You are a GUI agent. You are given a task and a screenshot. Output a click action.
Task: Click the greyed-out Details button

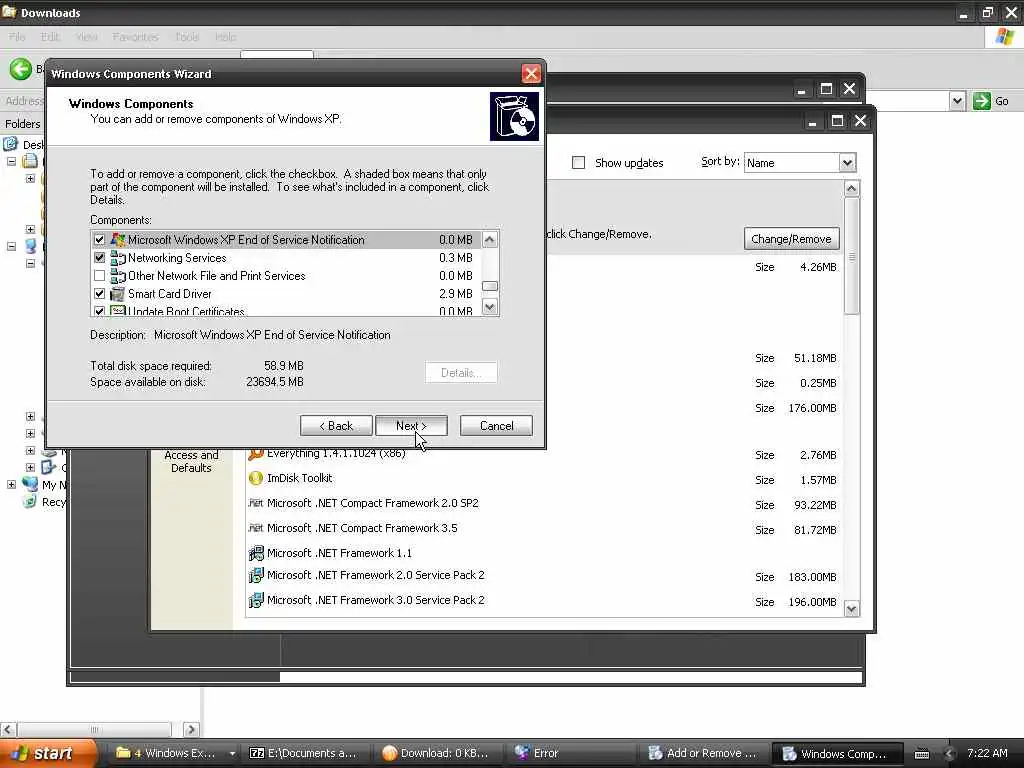(x=461, y=373)
